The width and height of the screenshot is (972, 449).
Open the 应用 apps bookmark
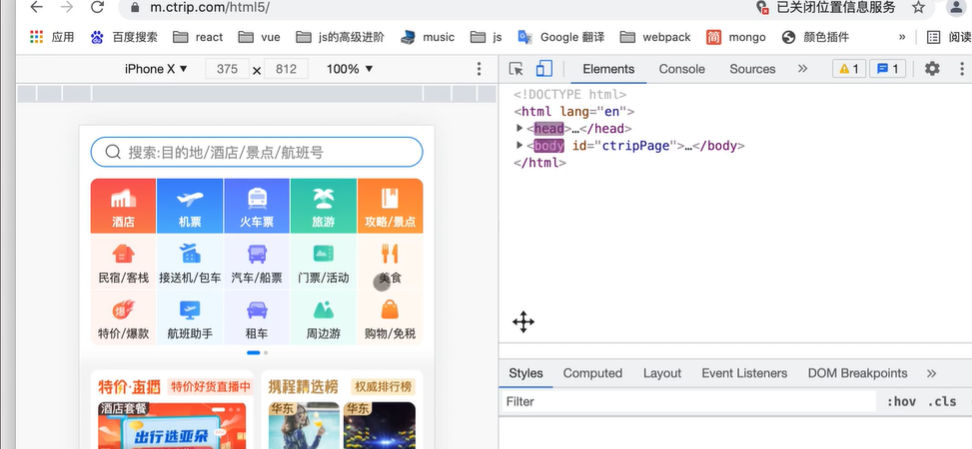point(52,37)
